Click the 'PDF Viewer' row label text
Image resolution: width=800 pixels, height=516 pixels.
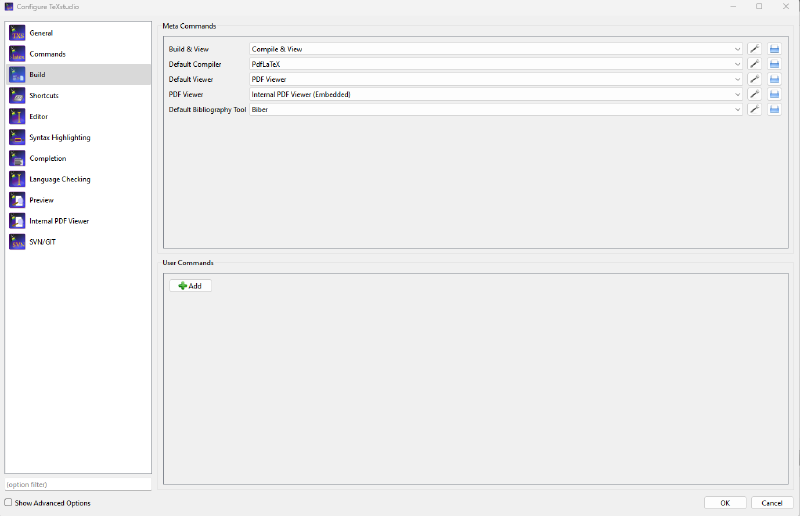tap(186, 94)
